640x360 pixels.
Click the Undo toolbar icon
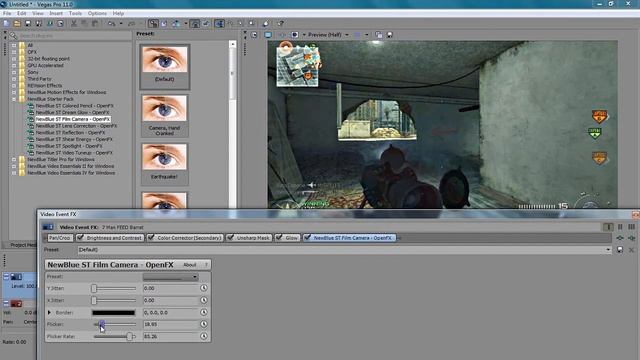tap(111, 24)
